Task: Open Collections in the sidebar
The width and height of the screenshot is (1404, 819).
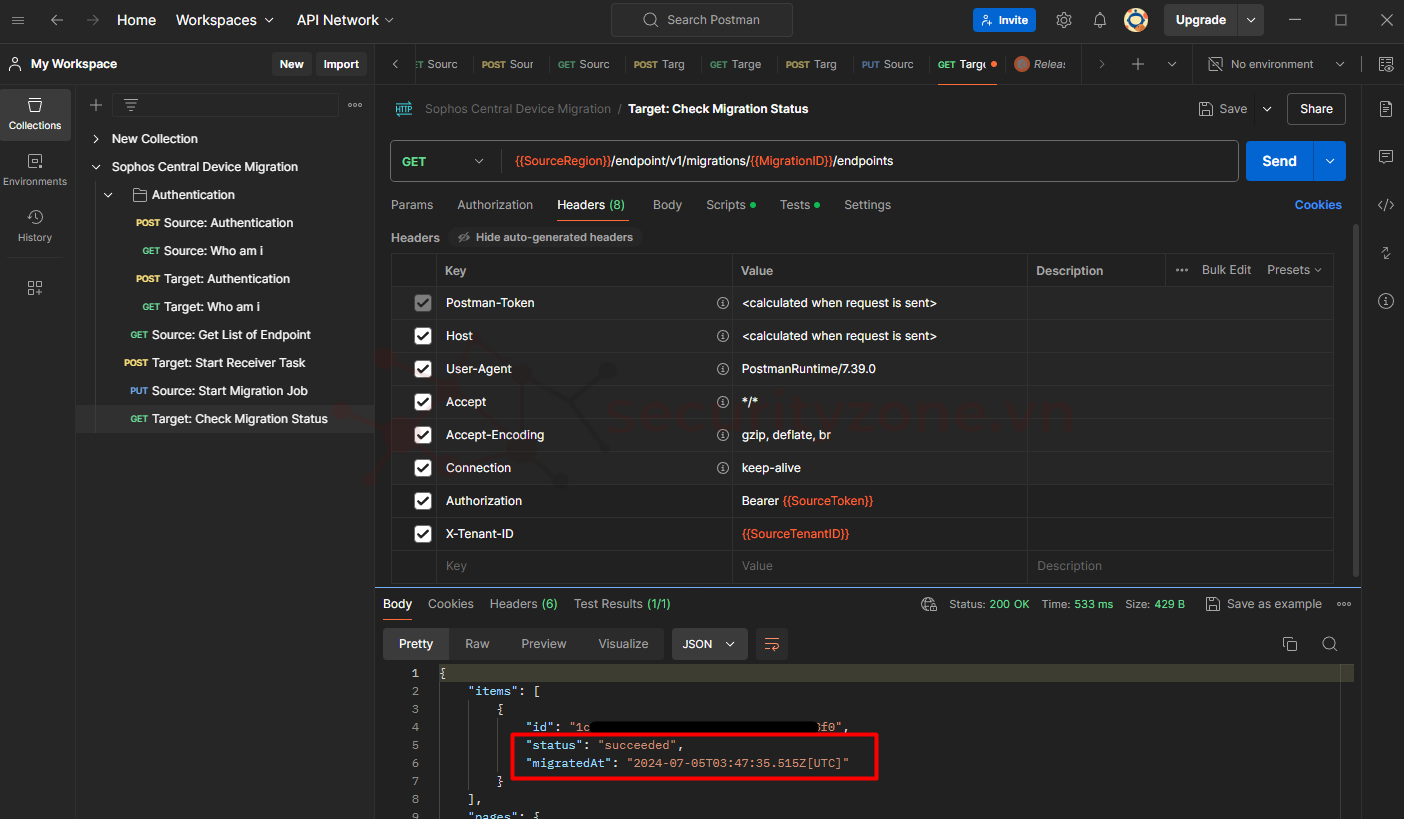Action: click(x=35, y=114)
